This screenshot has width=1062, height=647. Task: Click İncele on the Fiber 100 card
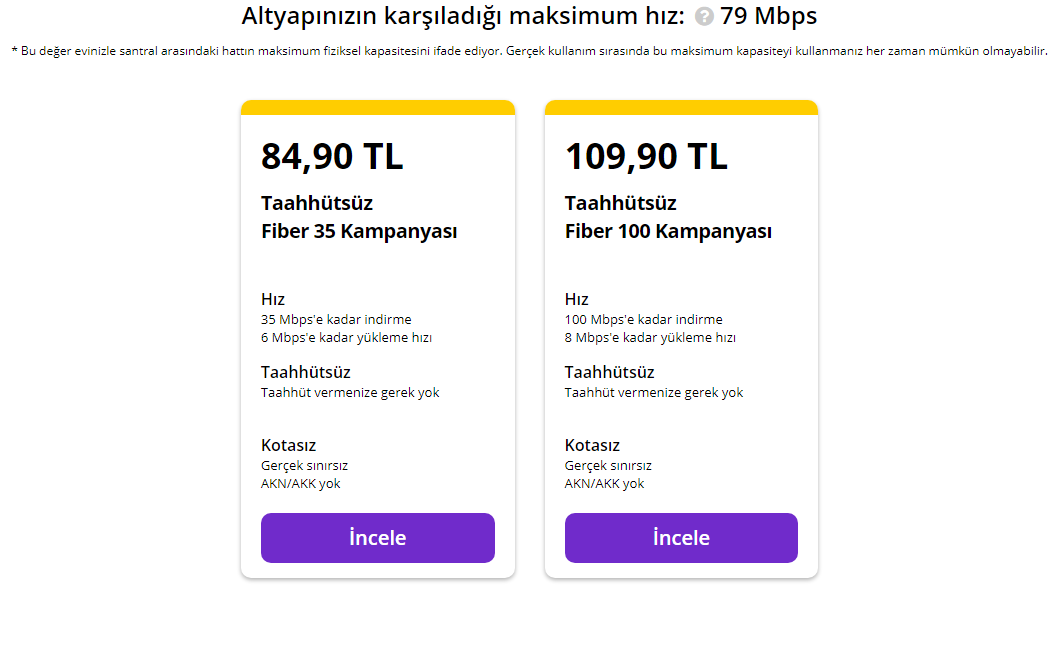tap(681, 537)
